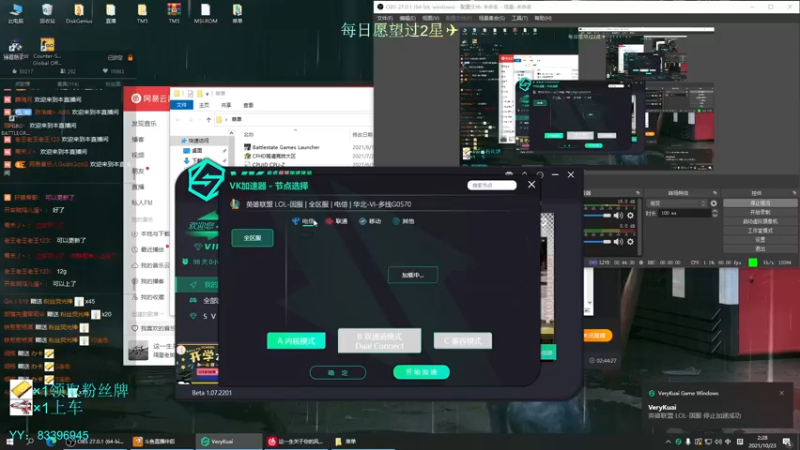The width and height of the screenshot is (800, 450).
Task: Click the League of Legends game icon
Action: 235,204
